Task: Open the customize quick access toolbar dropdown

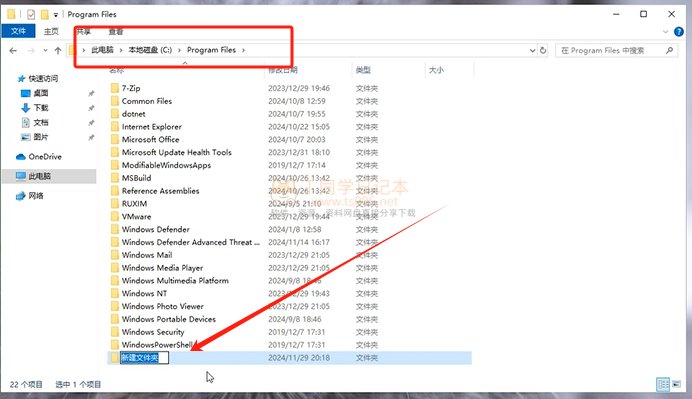Action: point(56,15)
